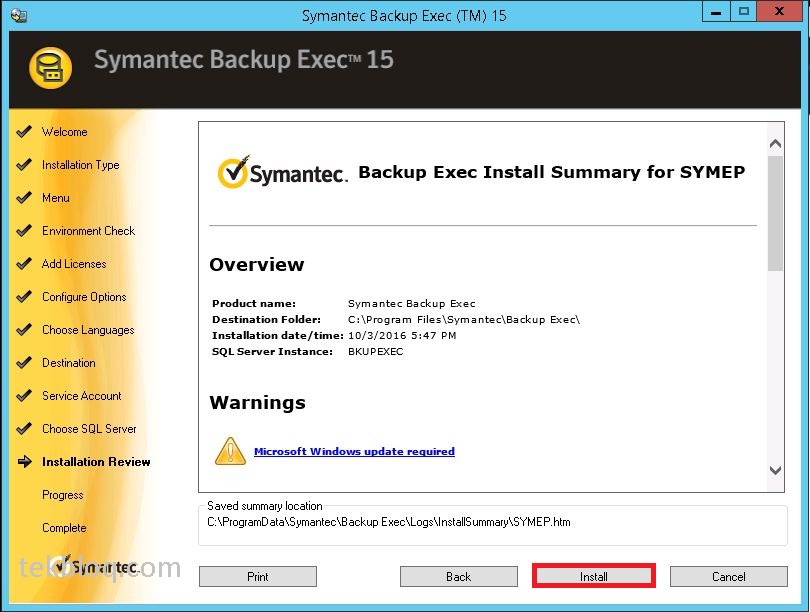
Task: Cancel the Backup Exec installation
Action: tap(728, 576)
